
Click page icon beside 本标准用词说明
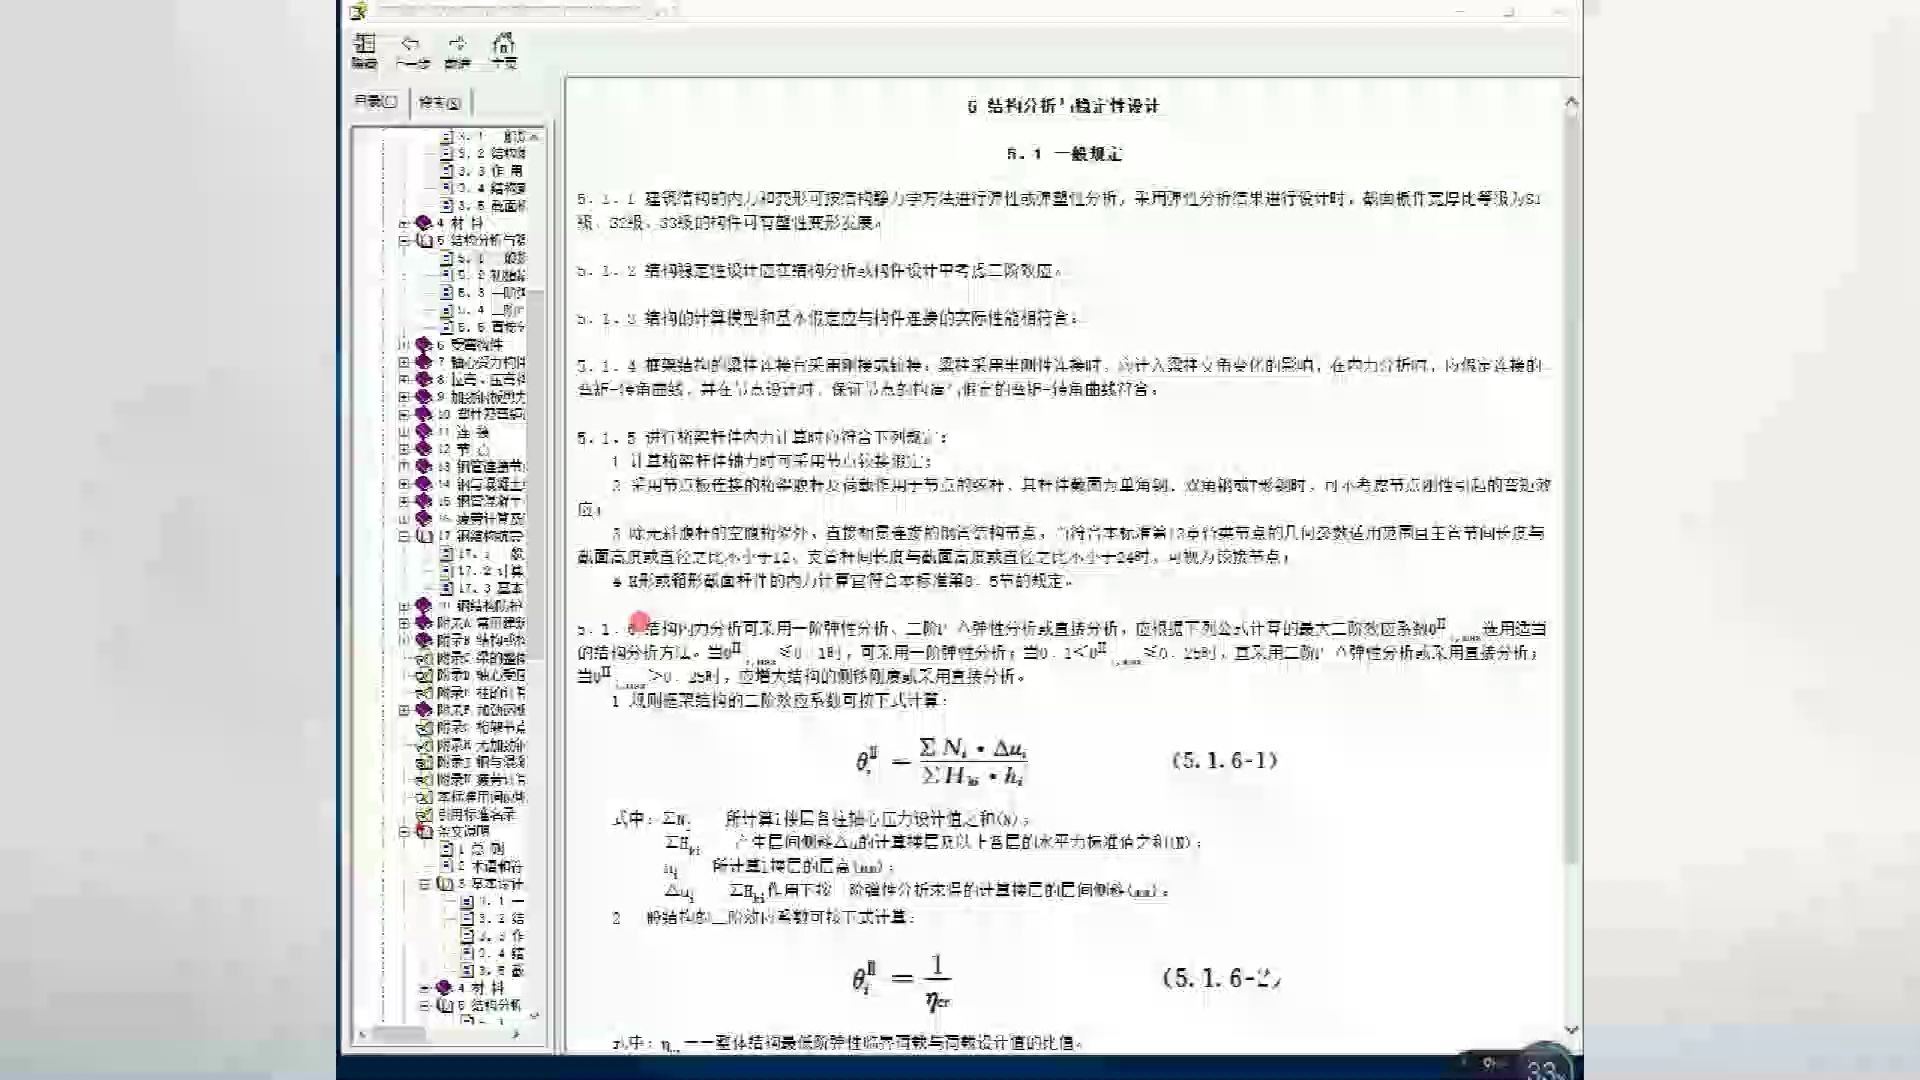[x=423, y=797]
